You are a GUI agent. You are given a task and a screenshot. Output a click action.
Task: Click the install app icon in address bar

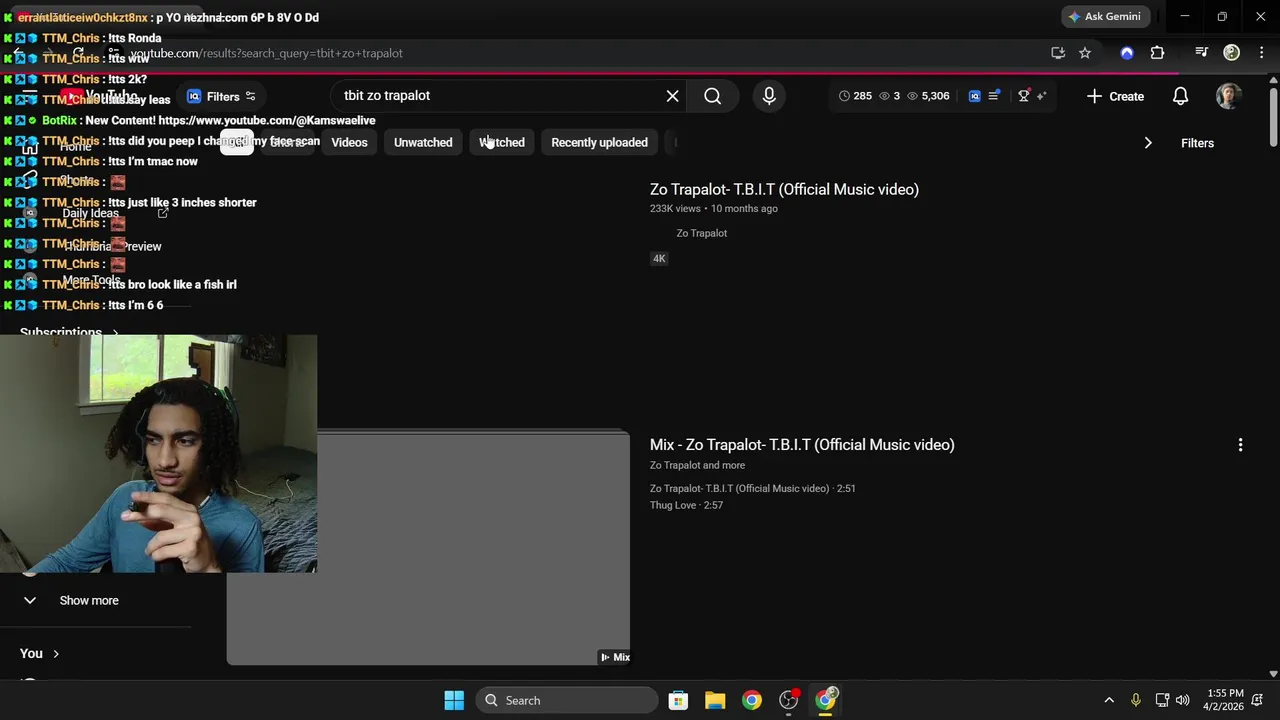[1058, 53]
